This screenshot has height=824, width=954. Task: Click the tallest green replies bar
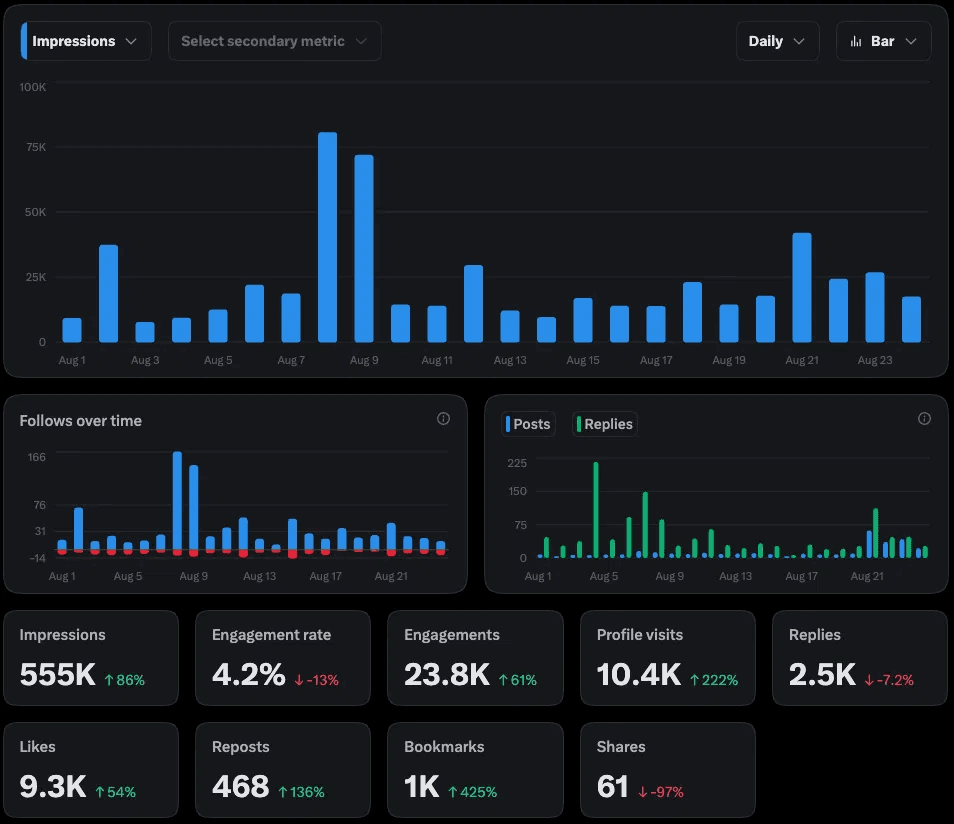[596, 510]
